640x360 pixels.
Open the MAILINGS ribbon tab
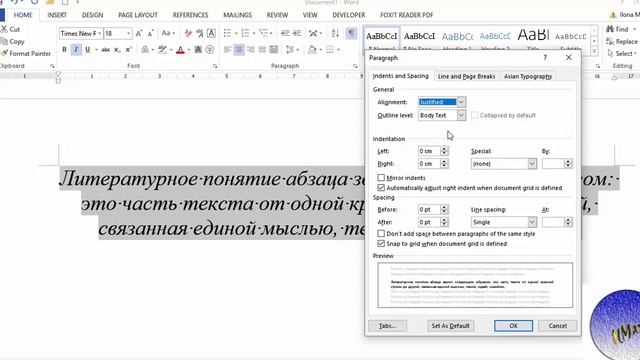237,15
